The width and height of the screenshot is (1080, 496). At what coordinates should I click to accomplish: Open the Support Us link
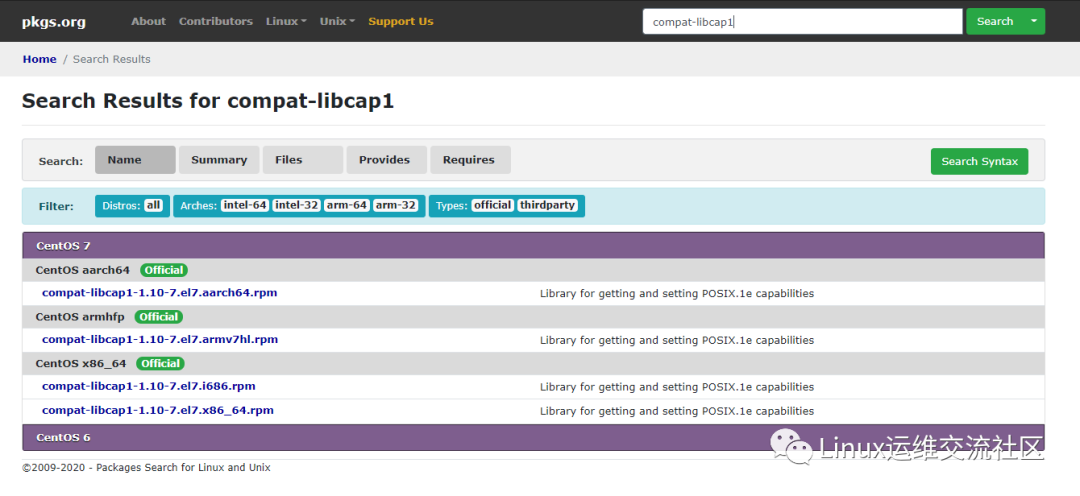click(401, 21)
